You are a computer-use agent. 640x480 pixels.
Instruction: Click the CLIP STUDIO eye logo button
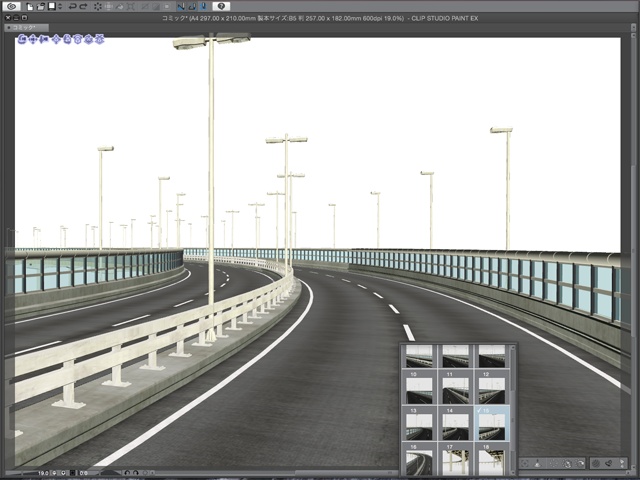tap(11, 6)
